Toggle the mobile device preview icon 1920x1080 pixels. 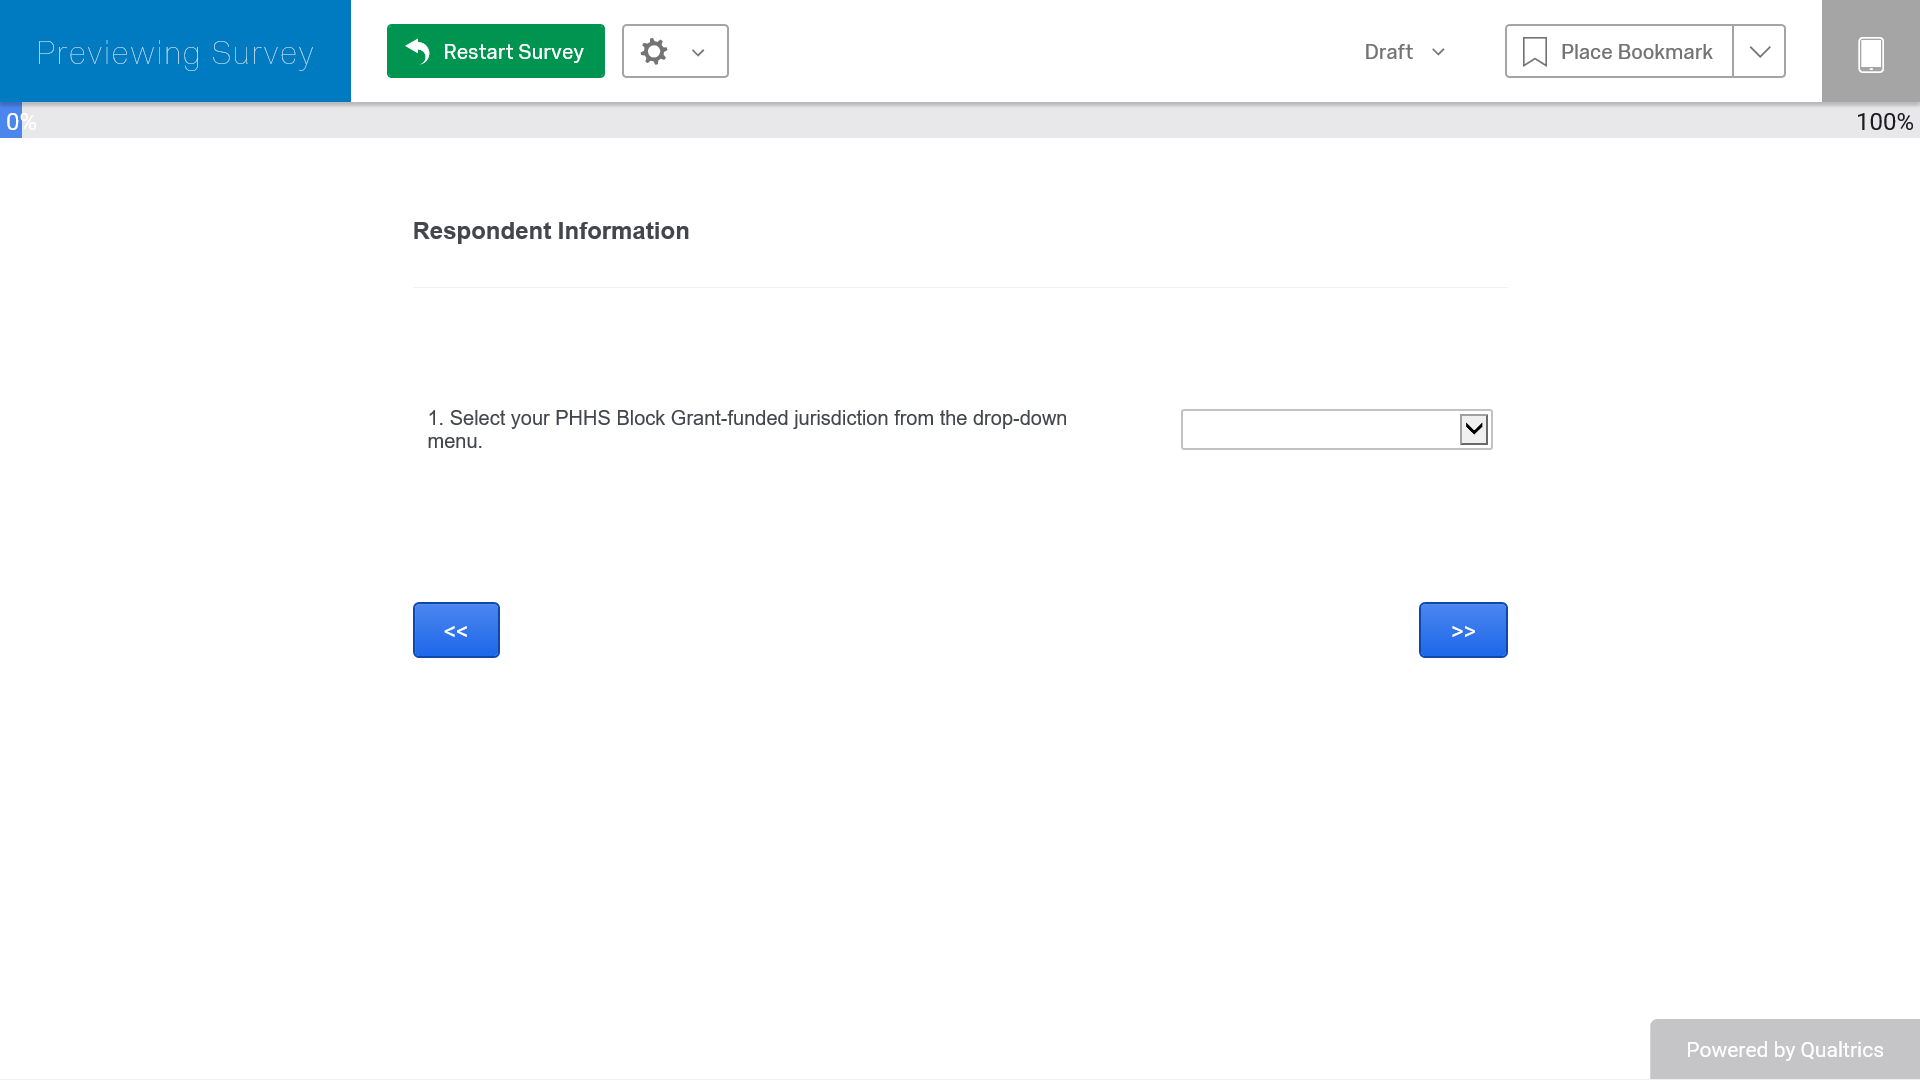(x=1870, y=52)
